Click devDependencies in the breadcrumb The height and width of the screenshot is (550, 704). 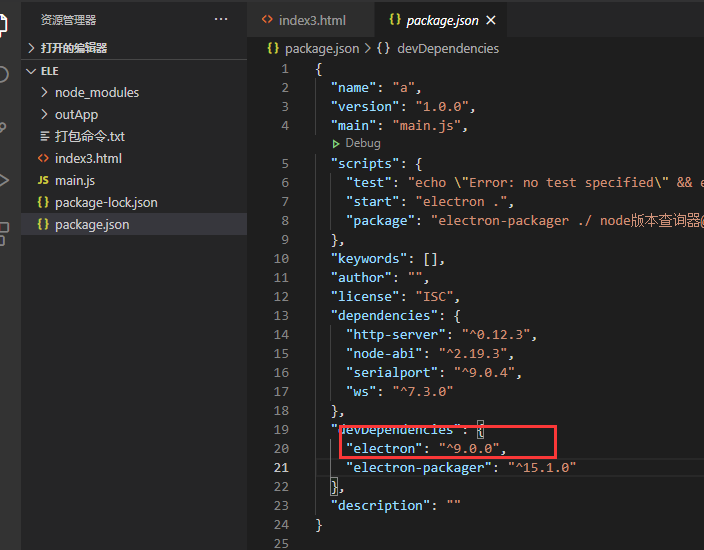(447, 48)
